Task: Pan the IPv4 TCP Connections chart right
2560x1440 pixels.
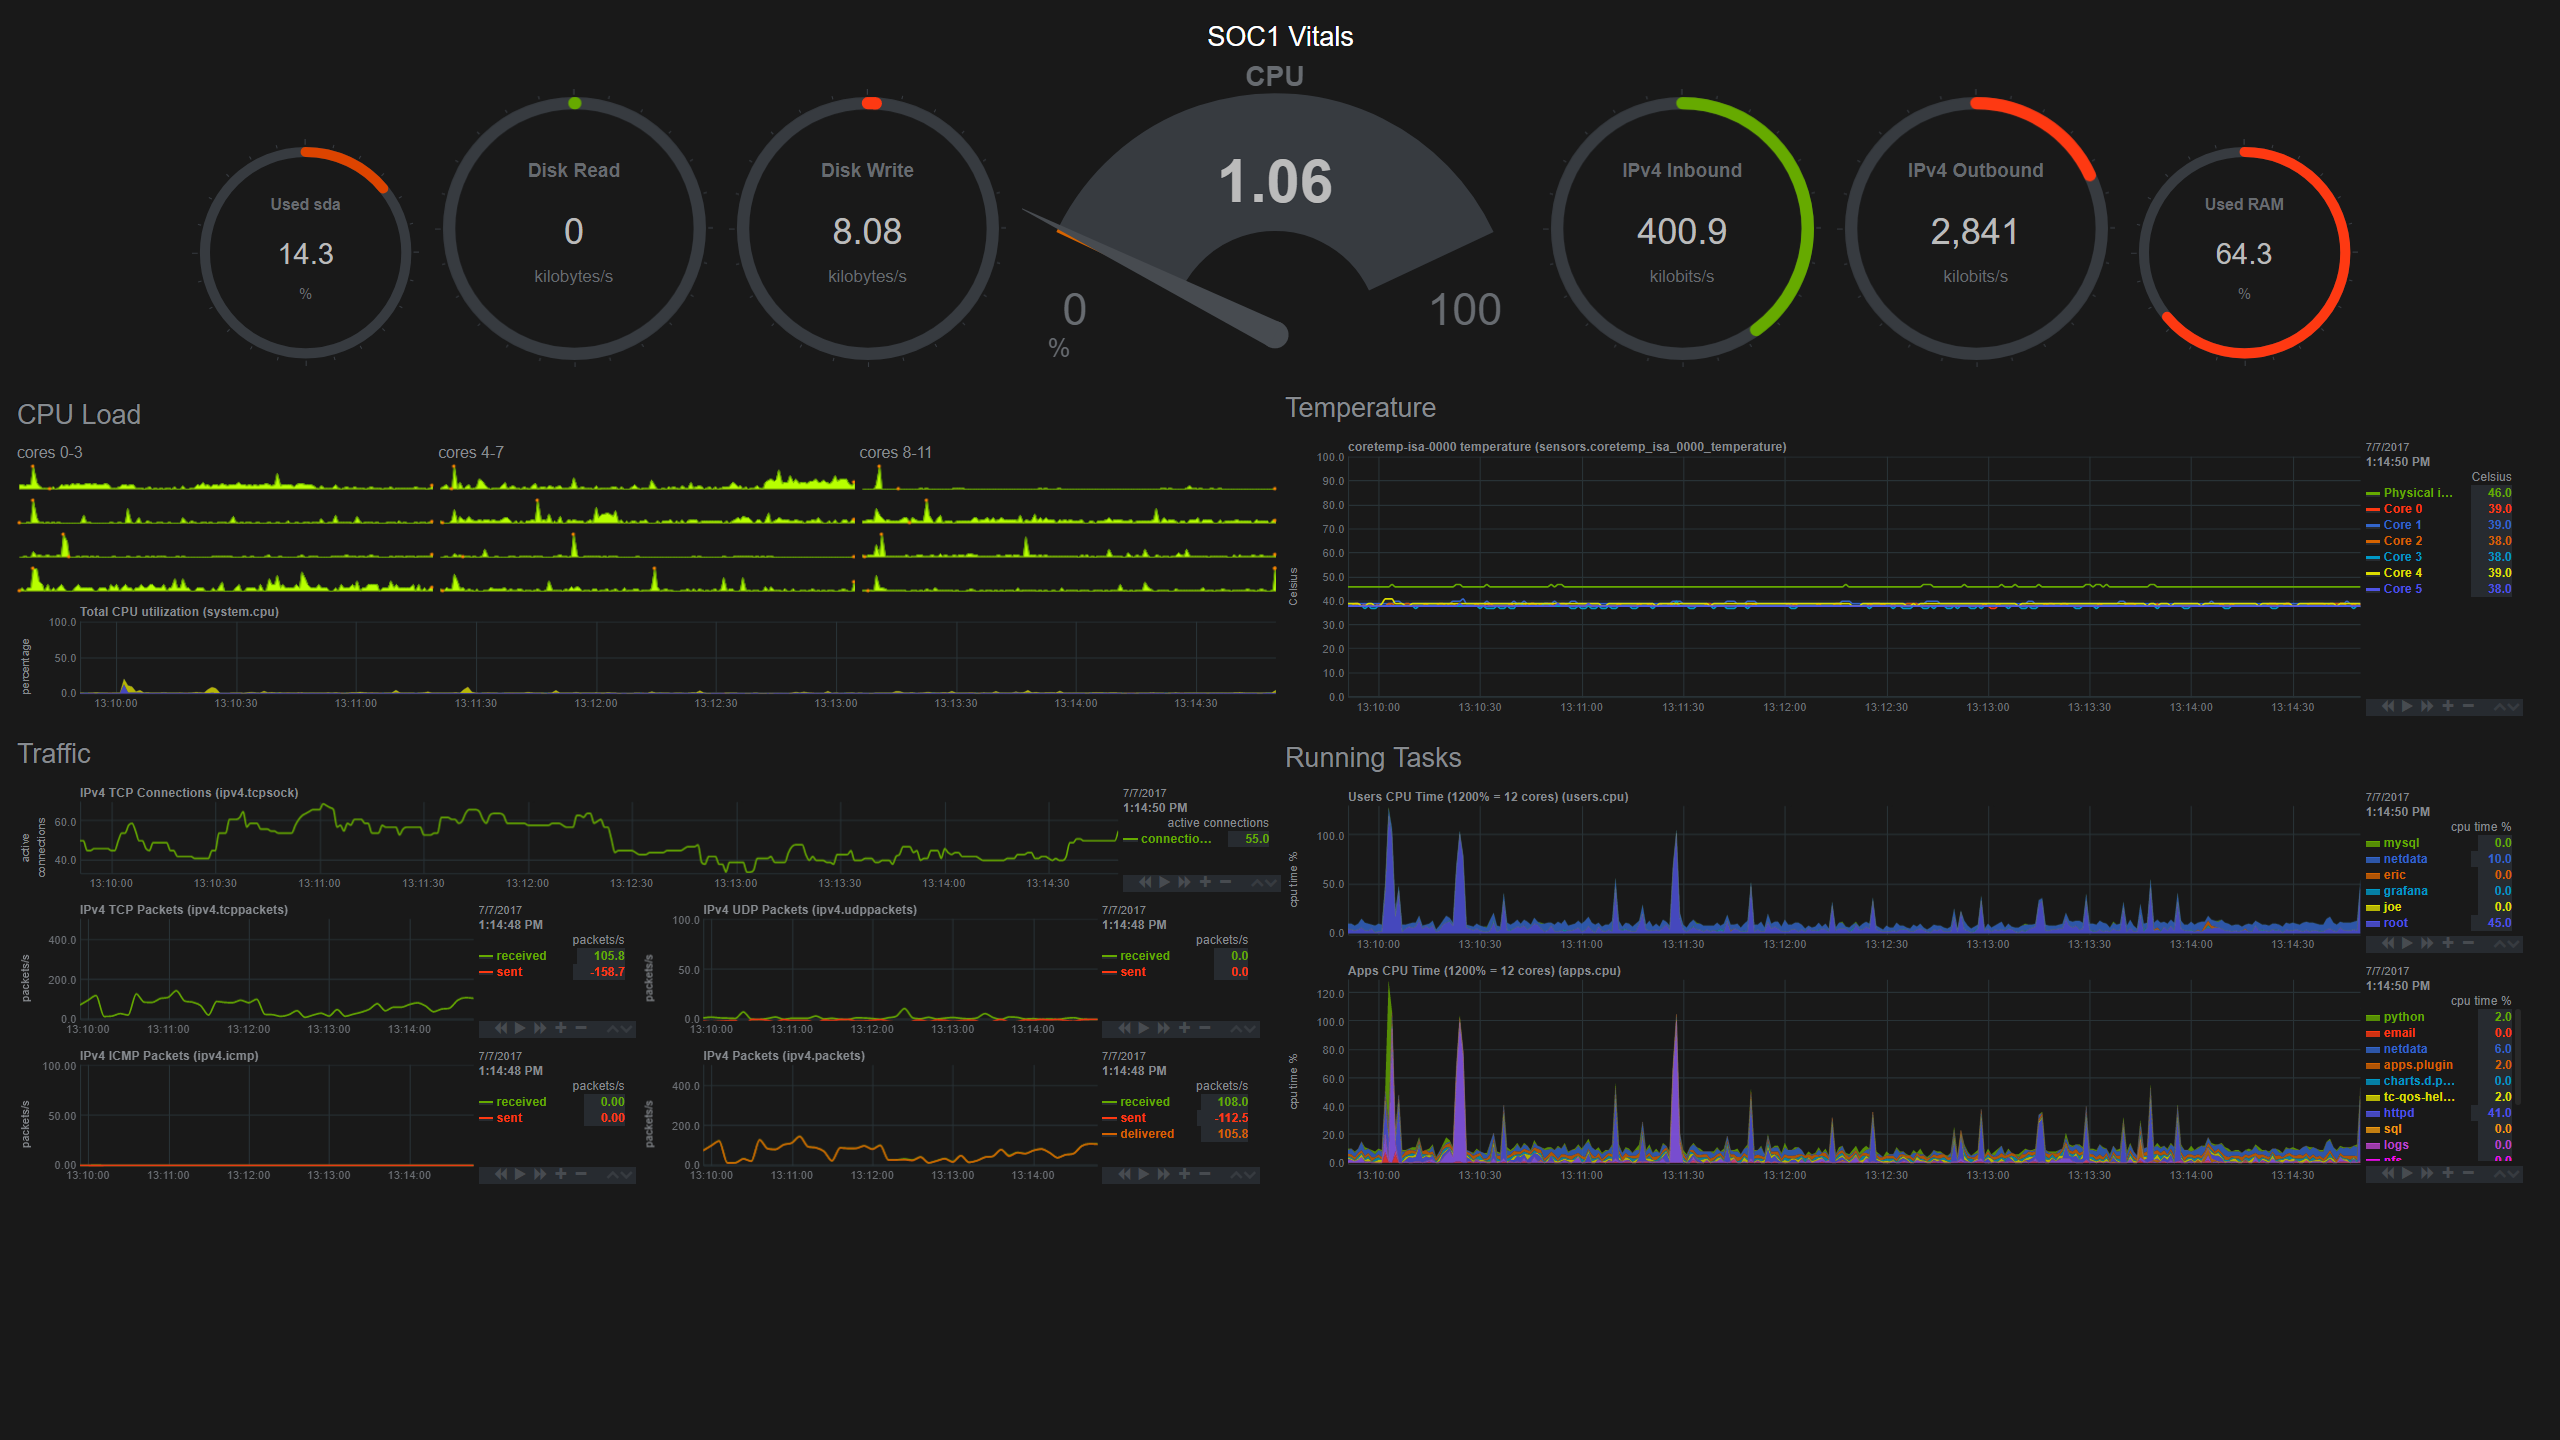Action: pos(1185,882)
